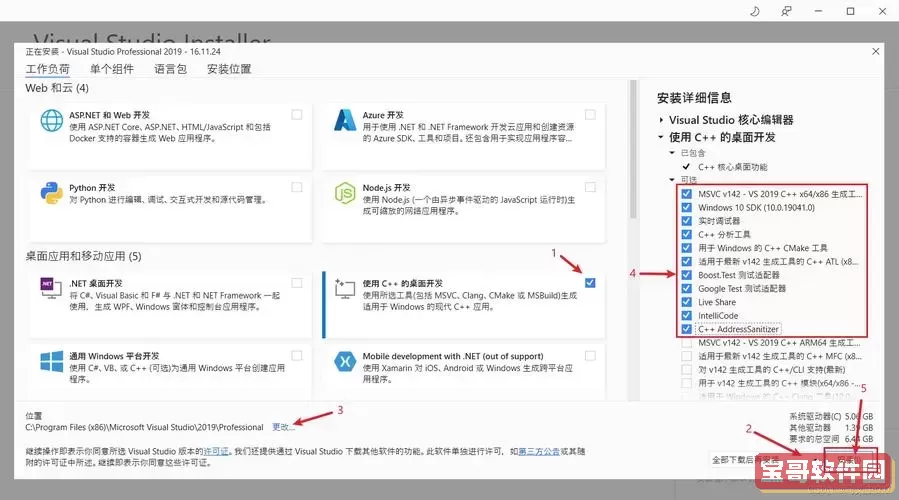Check the Azure 开发 workload box

tap(591, 115)
